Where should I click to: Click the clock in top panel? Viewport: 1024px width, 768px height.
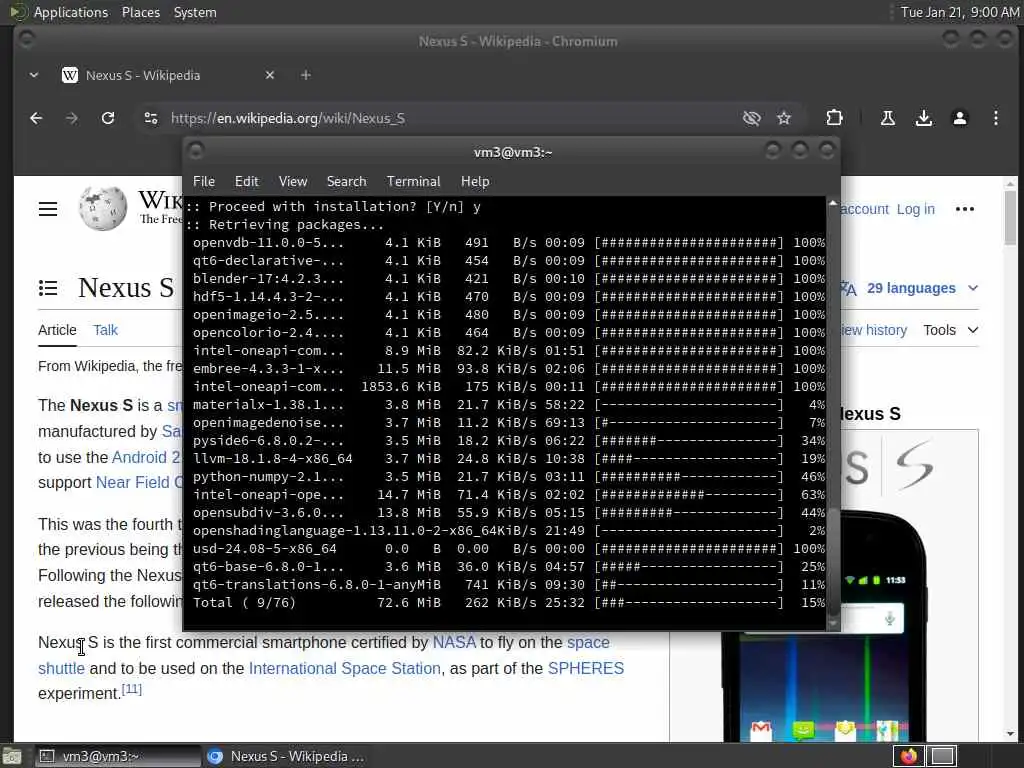coord(959,12)
